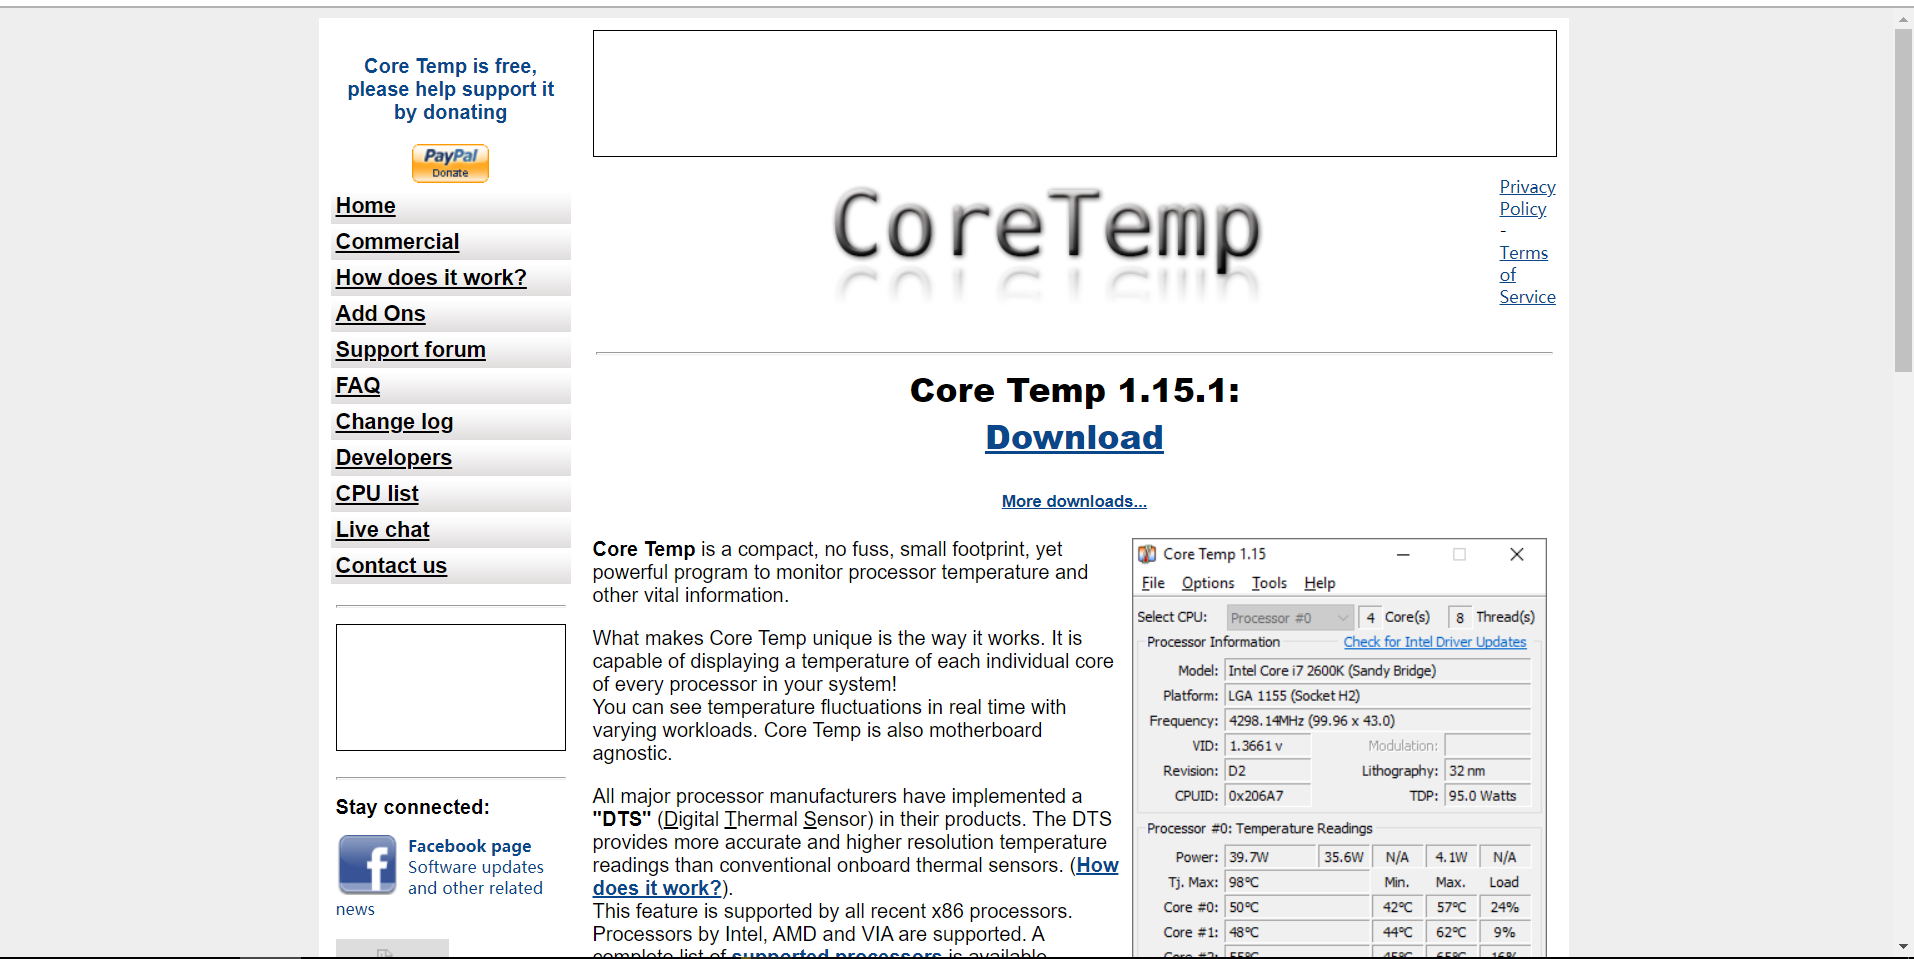The height and width of the screenshot is (959, 1914).
Task: Click the Facebook logo icon
Action: point(367,864)
